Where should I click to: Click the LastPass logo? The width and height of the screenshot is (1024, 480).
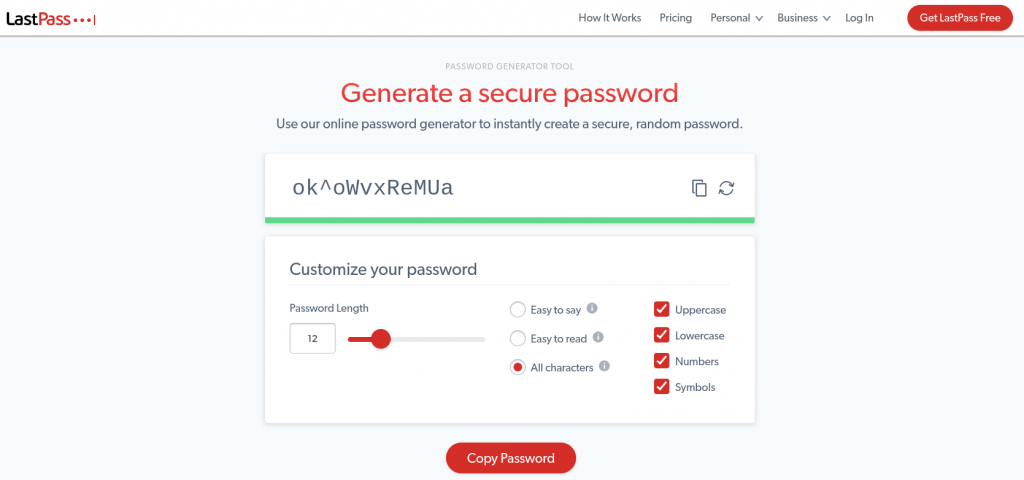click(50, 18)
